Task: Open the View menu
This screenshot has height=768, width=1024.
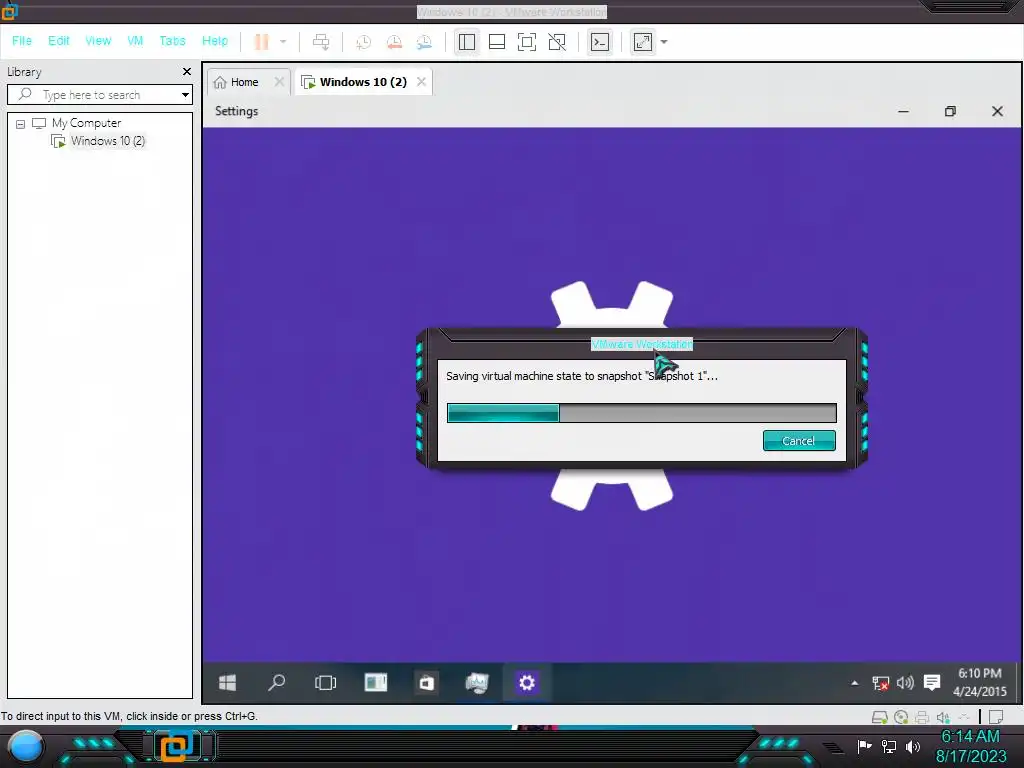Action: (98, 40)
